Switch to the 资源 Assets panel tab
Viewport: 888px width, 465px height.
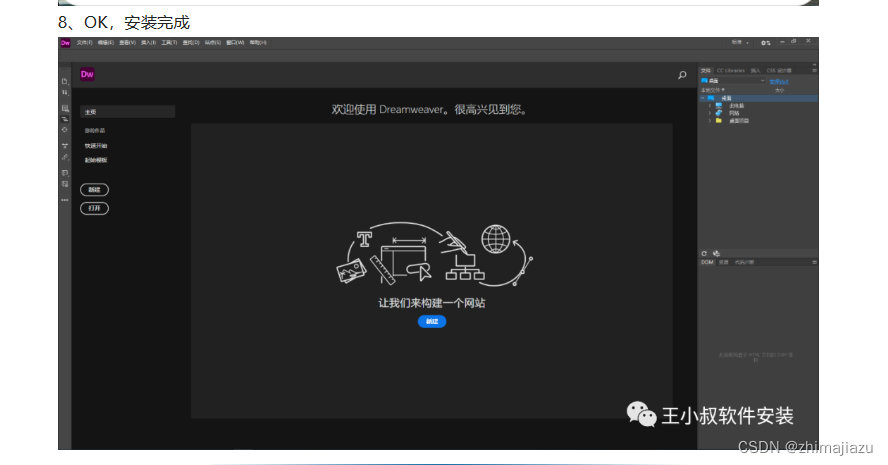(x=724, y=262)
